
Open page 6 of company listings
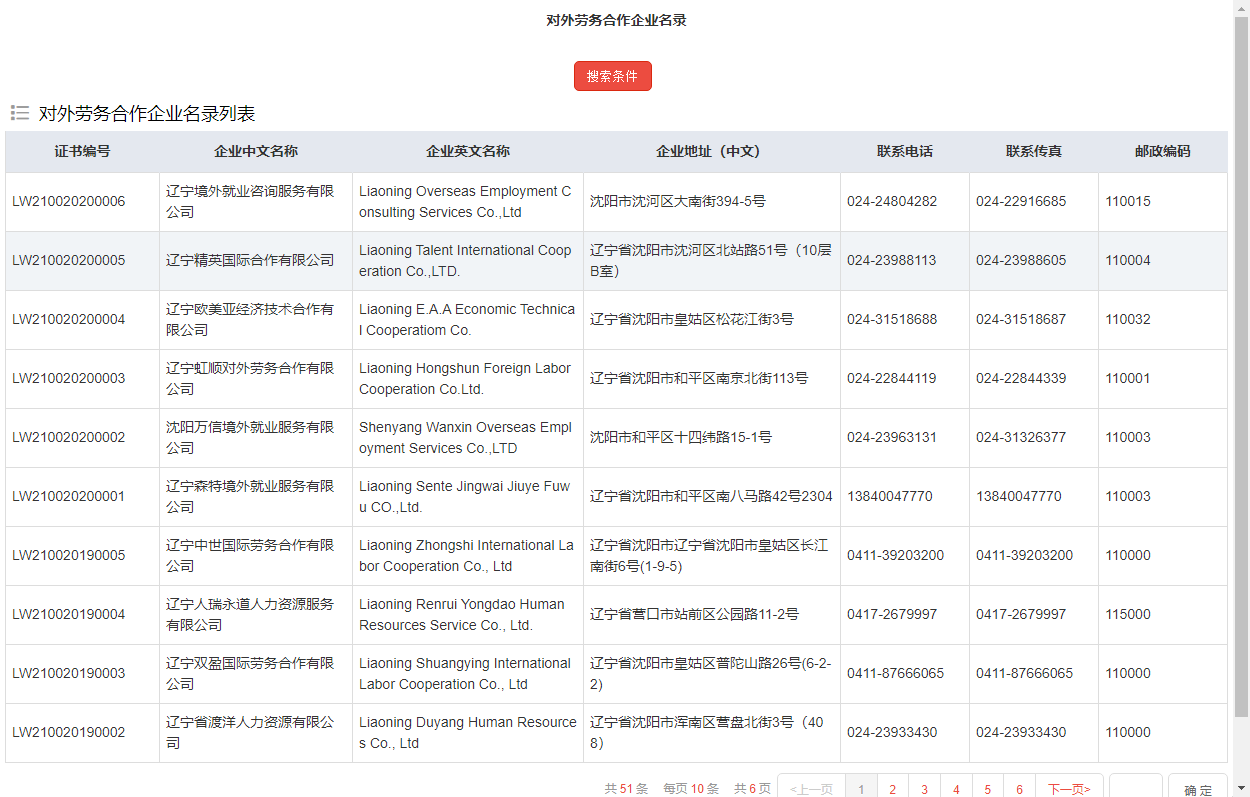point(1019,789)
